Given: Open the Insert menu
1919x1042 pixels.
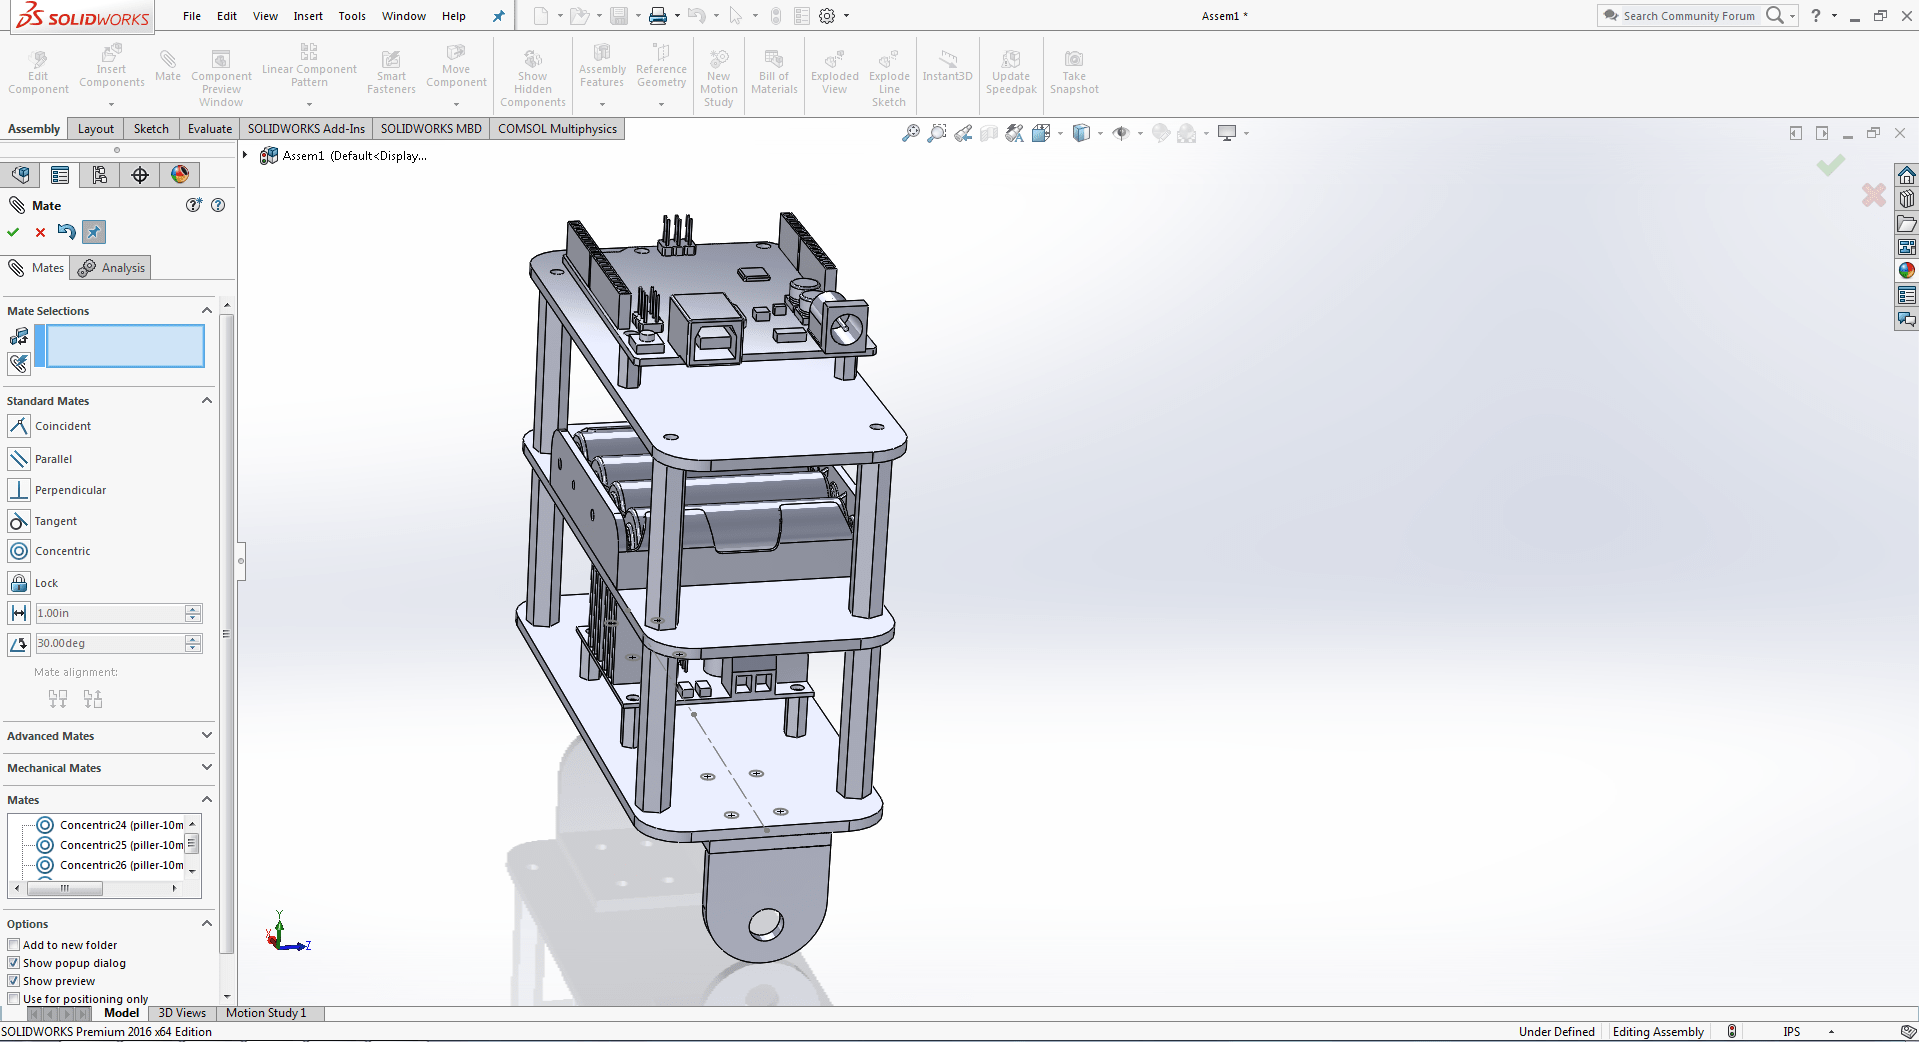Looking at the screenshot, I should click(308, 16).
